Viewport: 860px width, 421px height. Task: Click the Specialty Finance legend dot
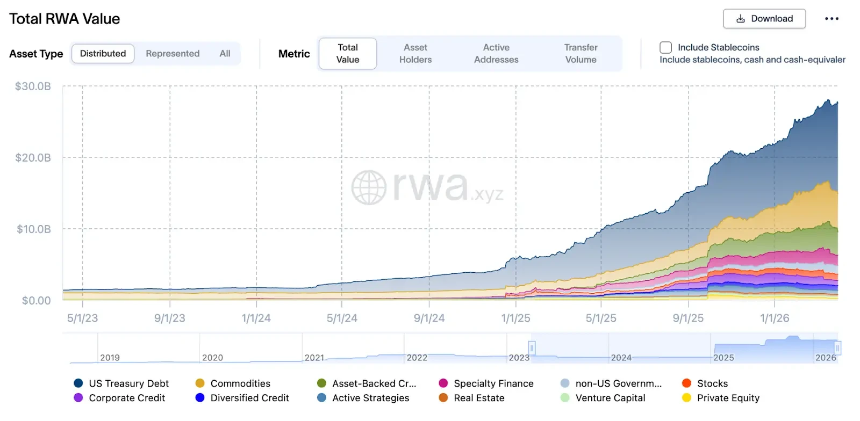tap(443, 383)
